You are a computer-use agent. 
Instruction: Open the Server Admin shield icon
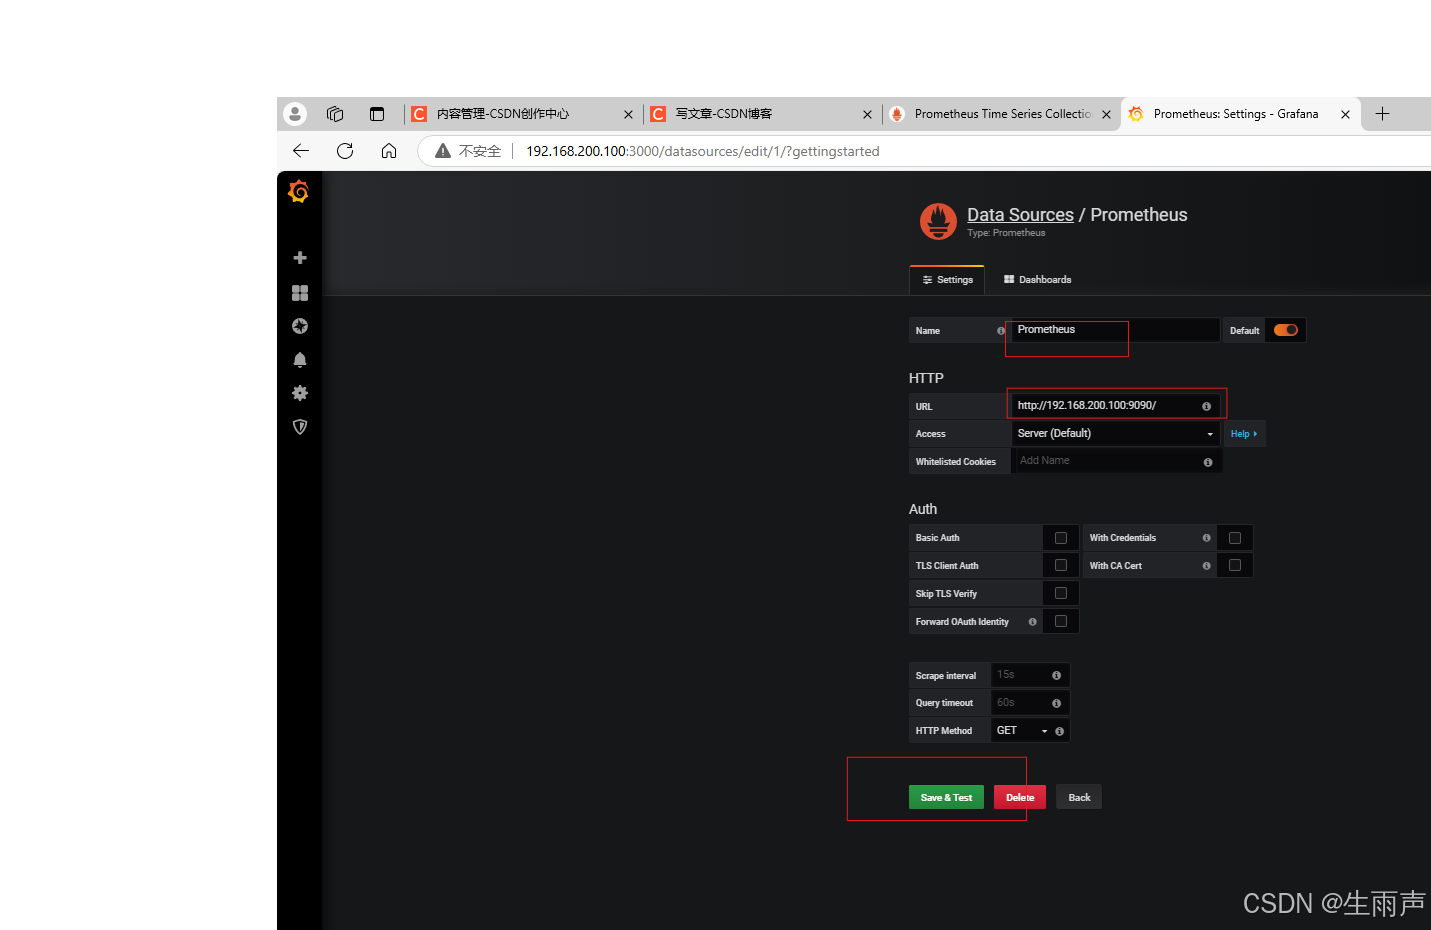pos(300,427)
